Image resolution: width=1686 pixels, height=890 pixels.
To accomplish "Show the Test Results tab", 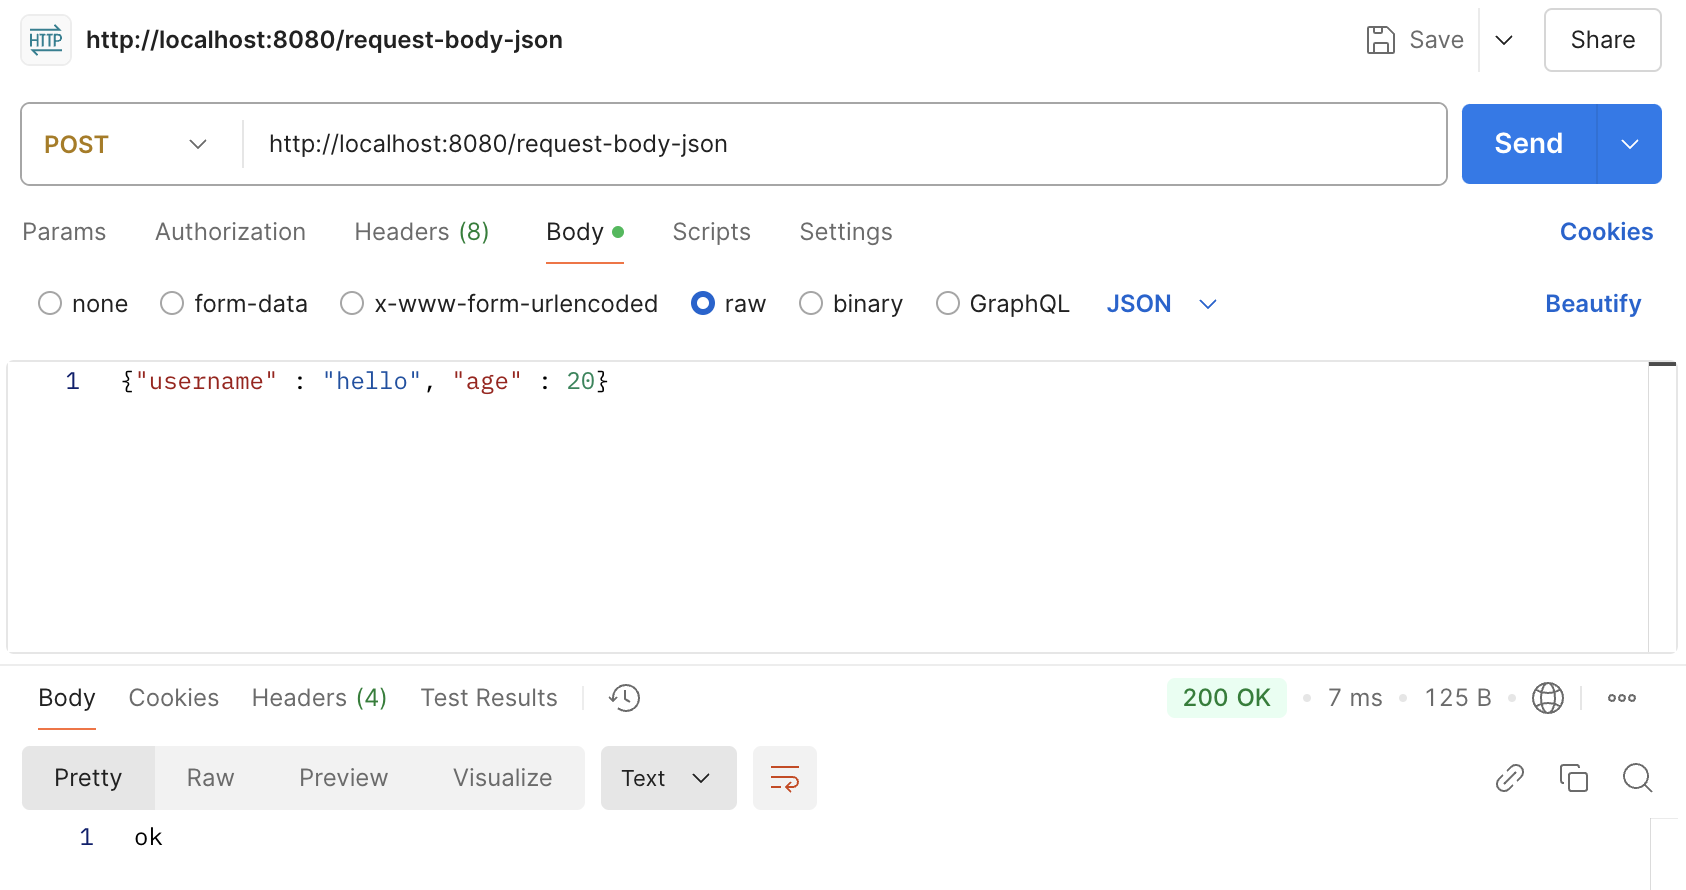I will pos(489,698).
